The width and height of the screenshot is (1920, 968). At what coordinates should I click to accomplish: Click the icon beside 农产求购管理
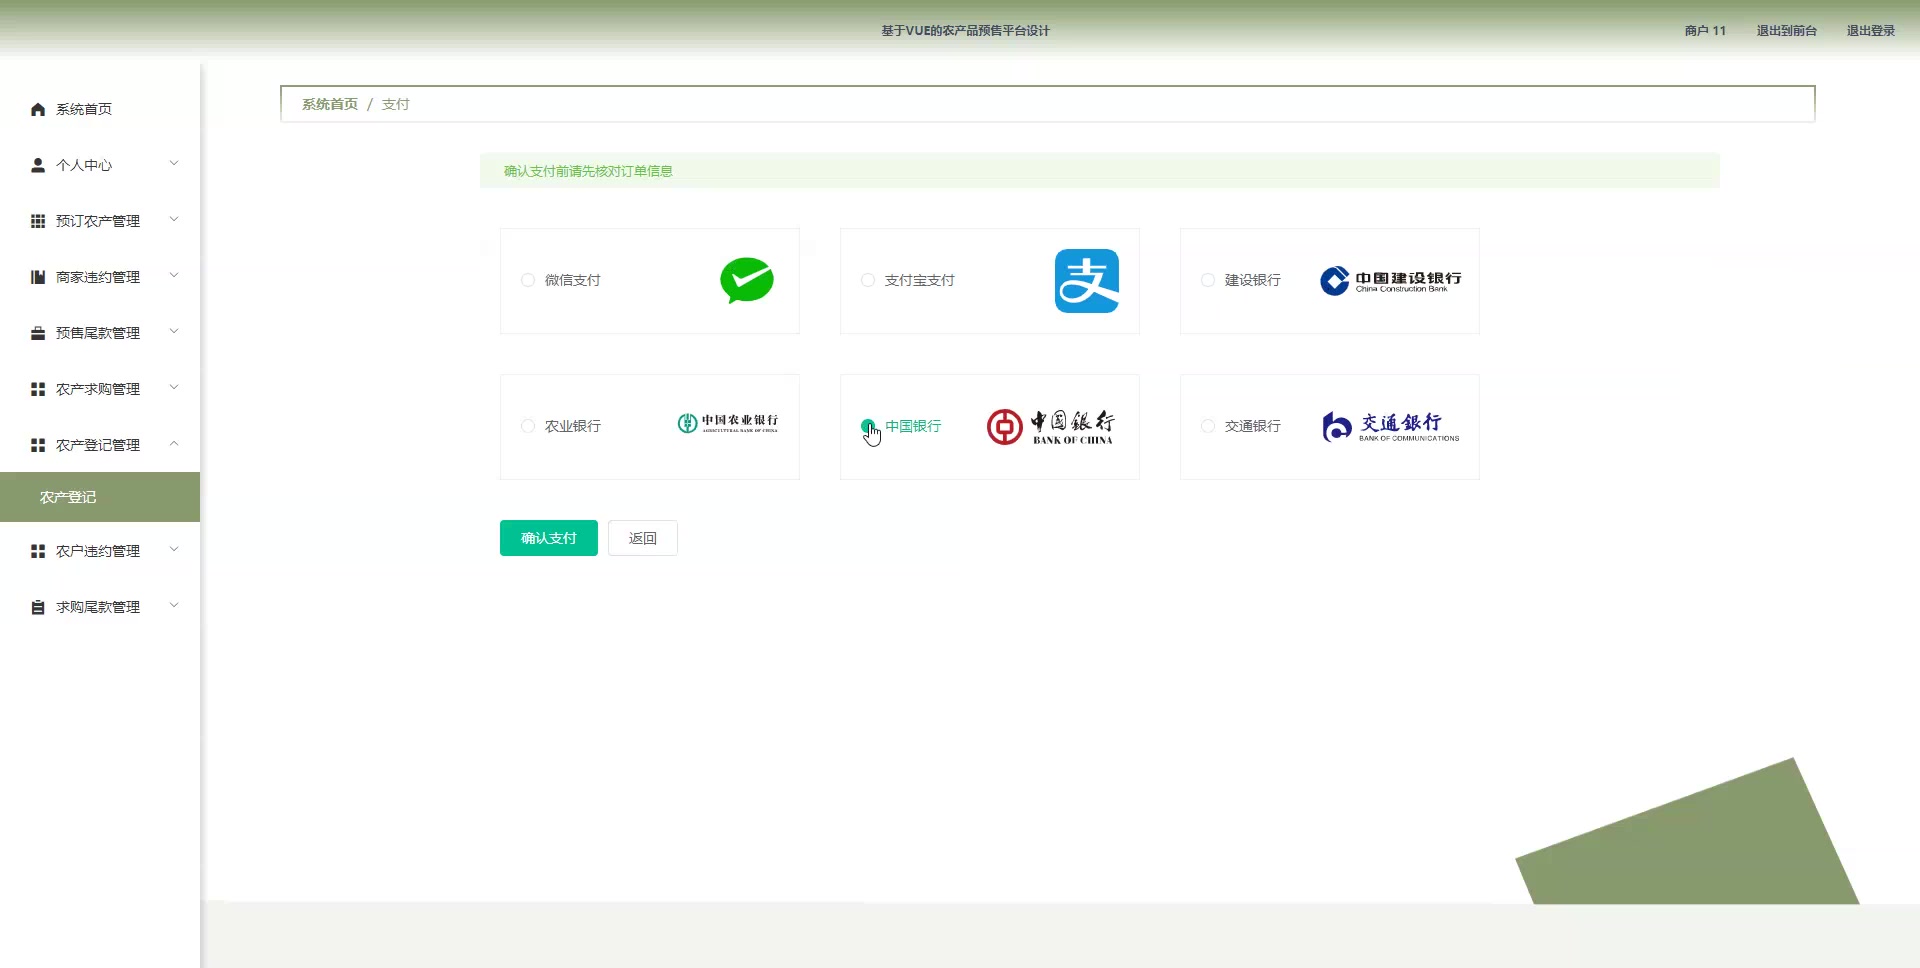(38, 389)
